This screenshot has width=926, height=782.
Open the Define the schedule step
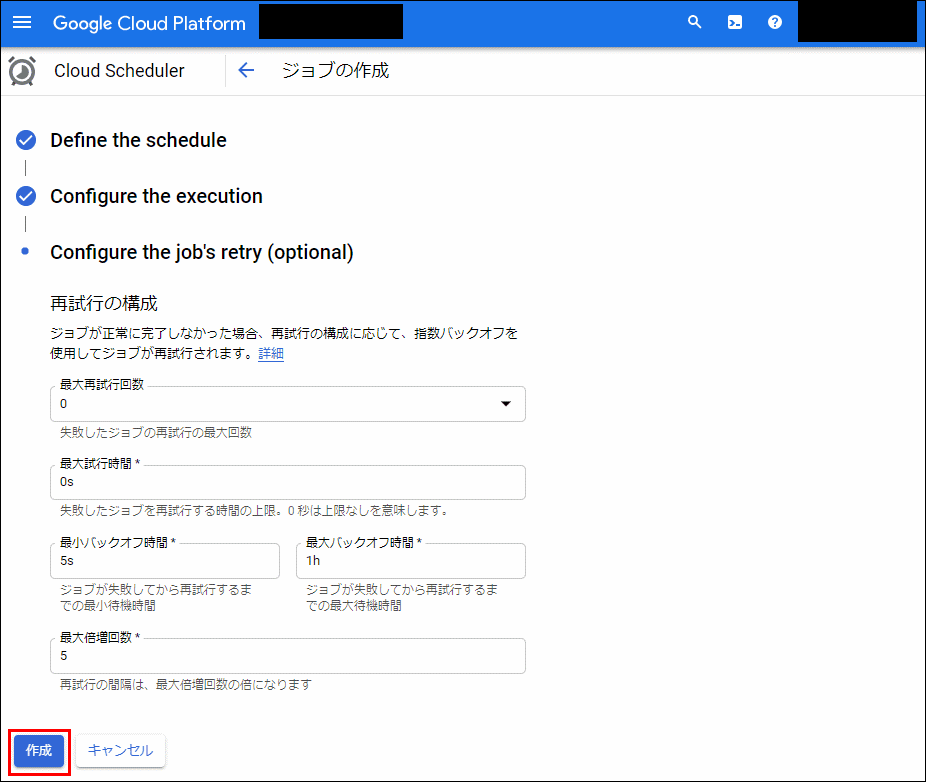point(138,140)
